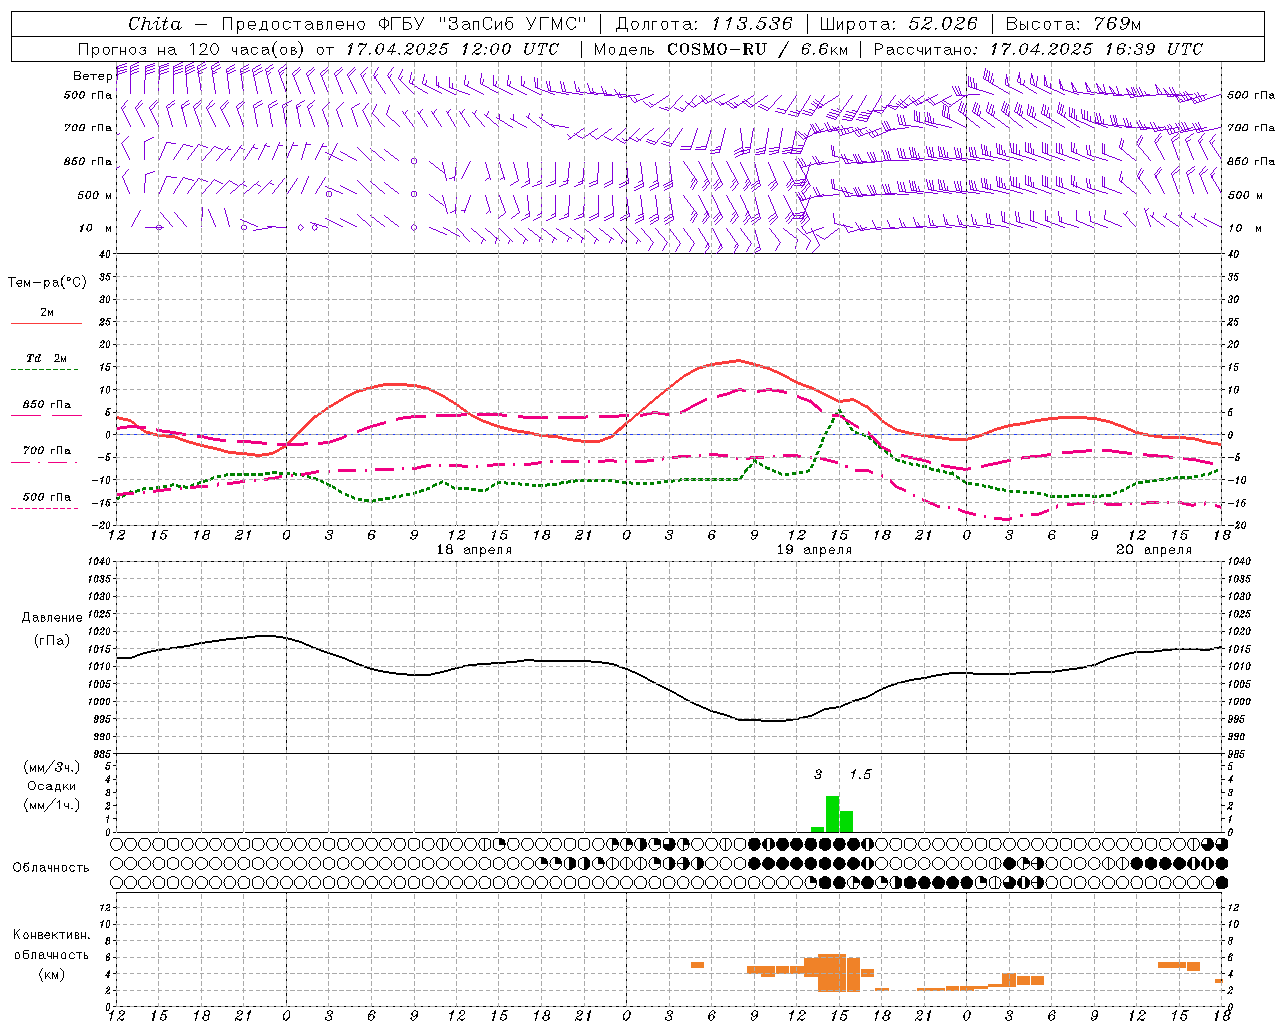Click the "19 апреля" date label
The image size is (1280, 1024).
tap(815, 550)
